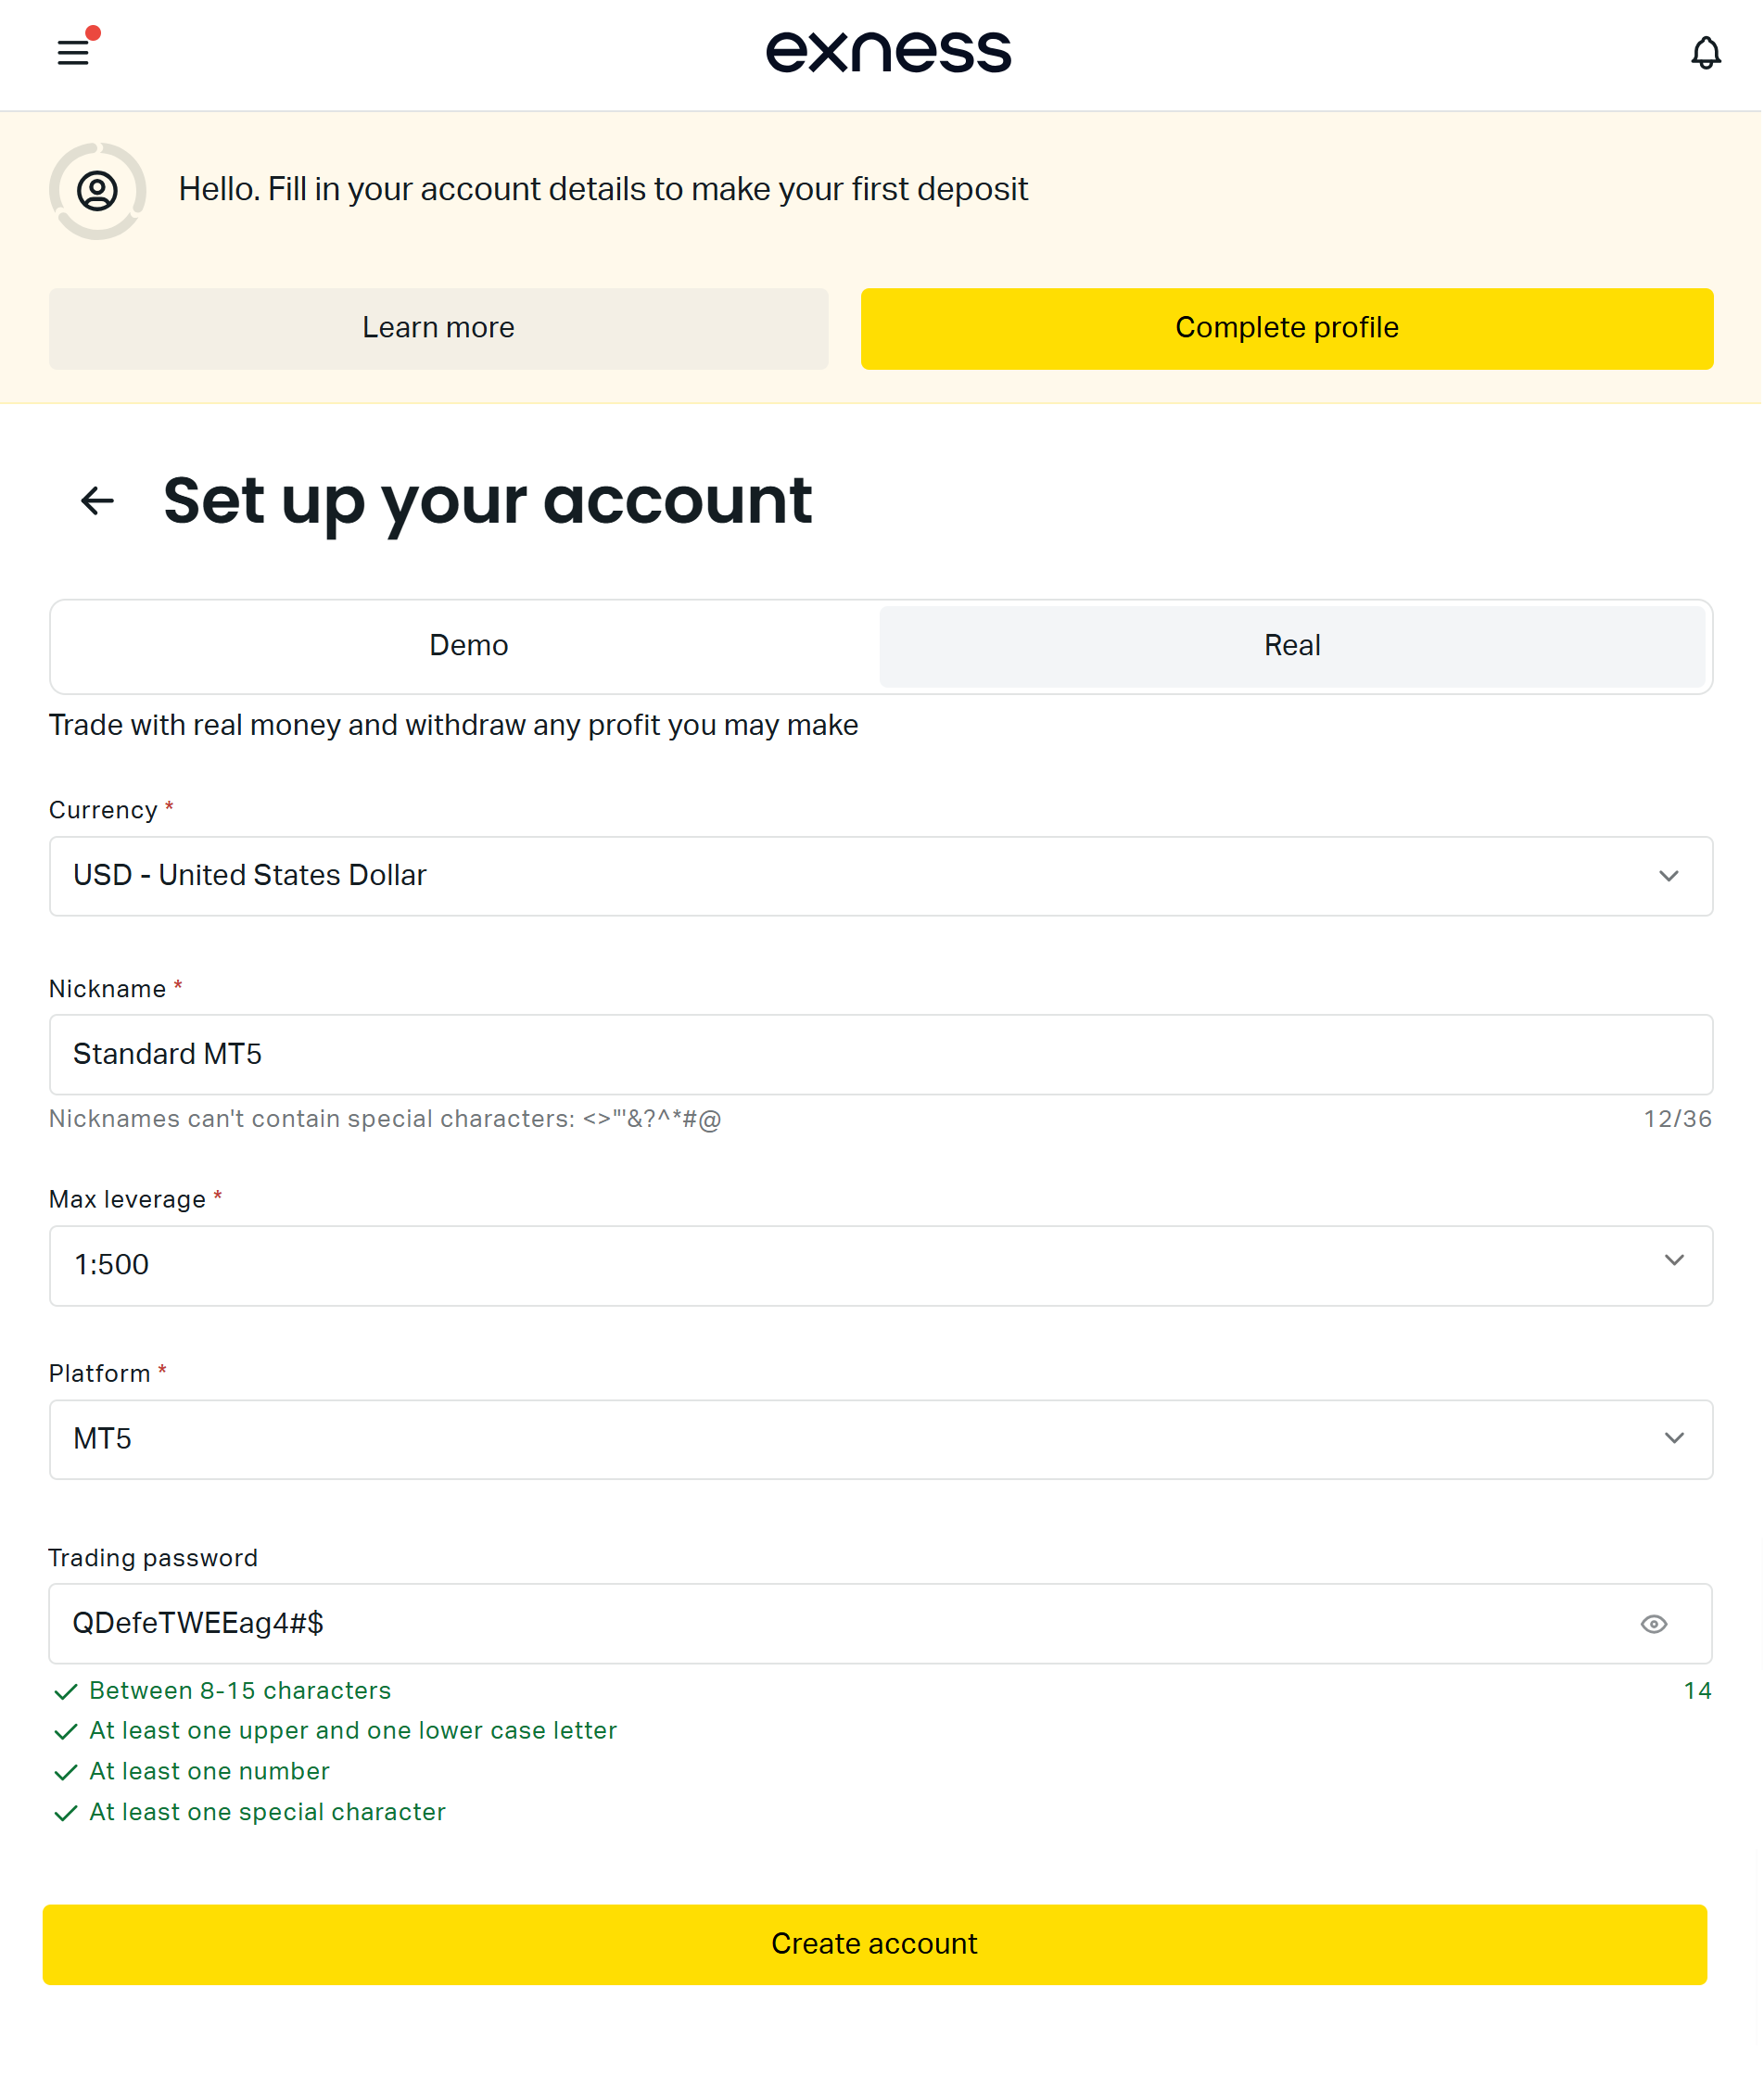Open the Currency dropdown
This screenshot has height=2076, width=1764.
880,877
